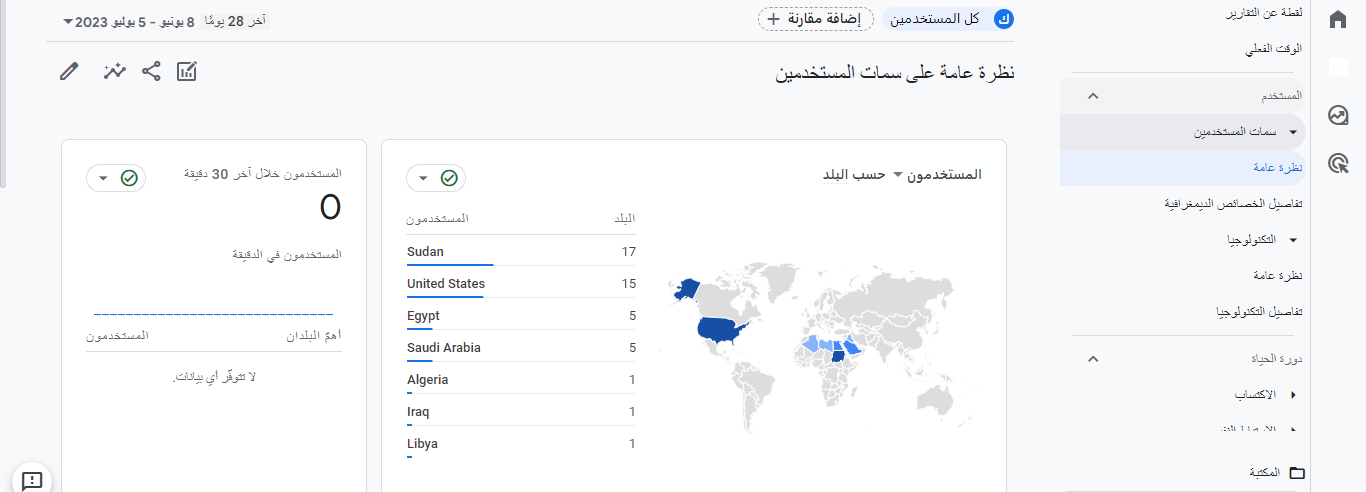Image resolution: width=1366 pixels, height=492 pixels.
Task: Click the customize report chart icon
Action: click(x=187, y=71)
